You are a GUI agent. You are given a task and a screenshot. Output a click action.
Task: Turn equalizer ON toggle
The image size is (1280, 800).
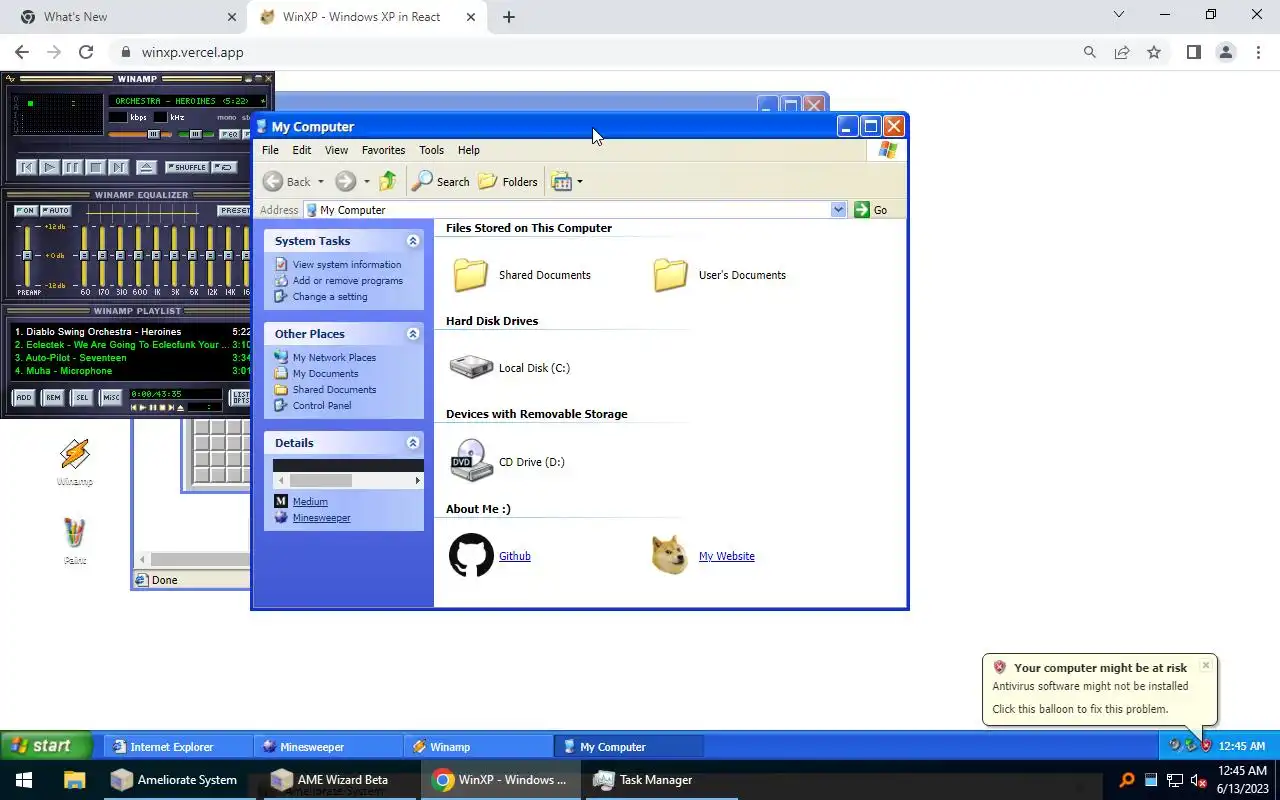[x=26, y=211]
